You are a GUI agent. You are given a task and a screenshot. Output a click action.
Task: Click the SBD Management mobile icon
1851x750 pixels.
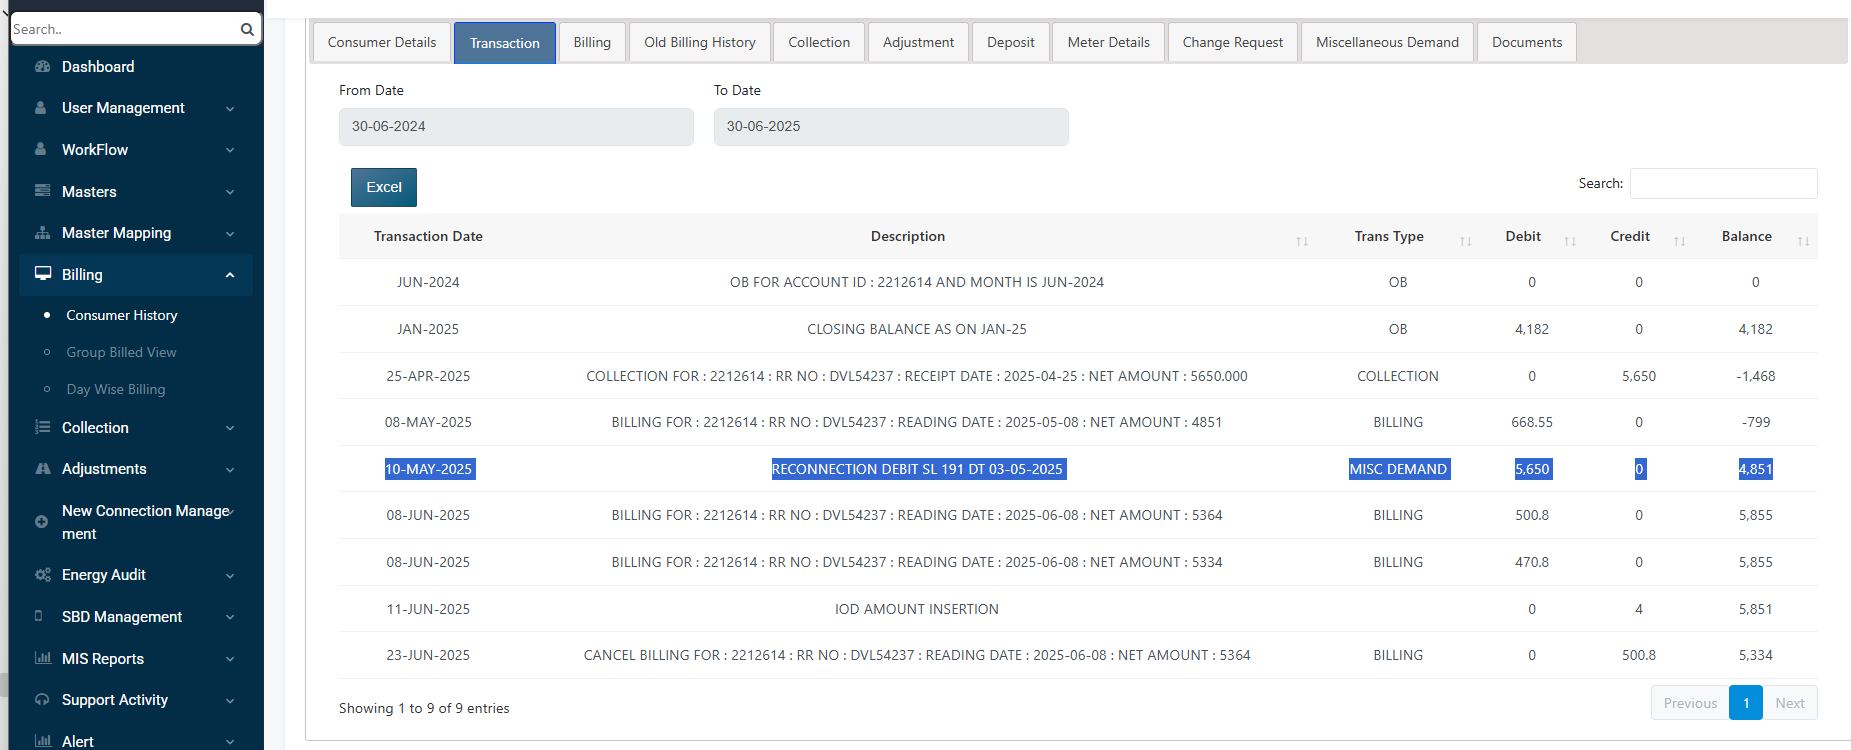point(39,617)
